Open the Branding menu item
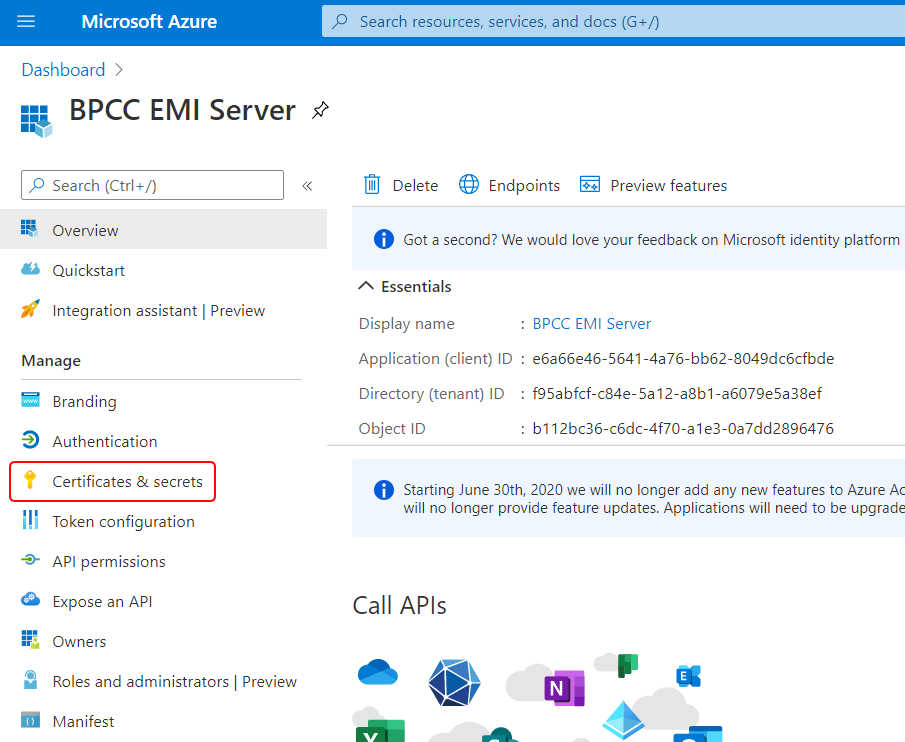 (x=84, y=402)
